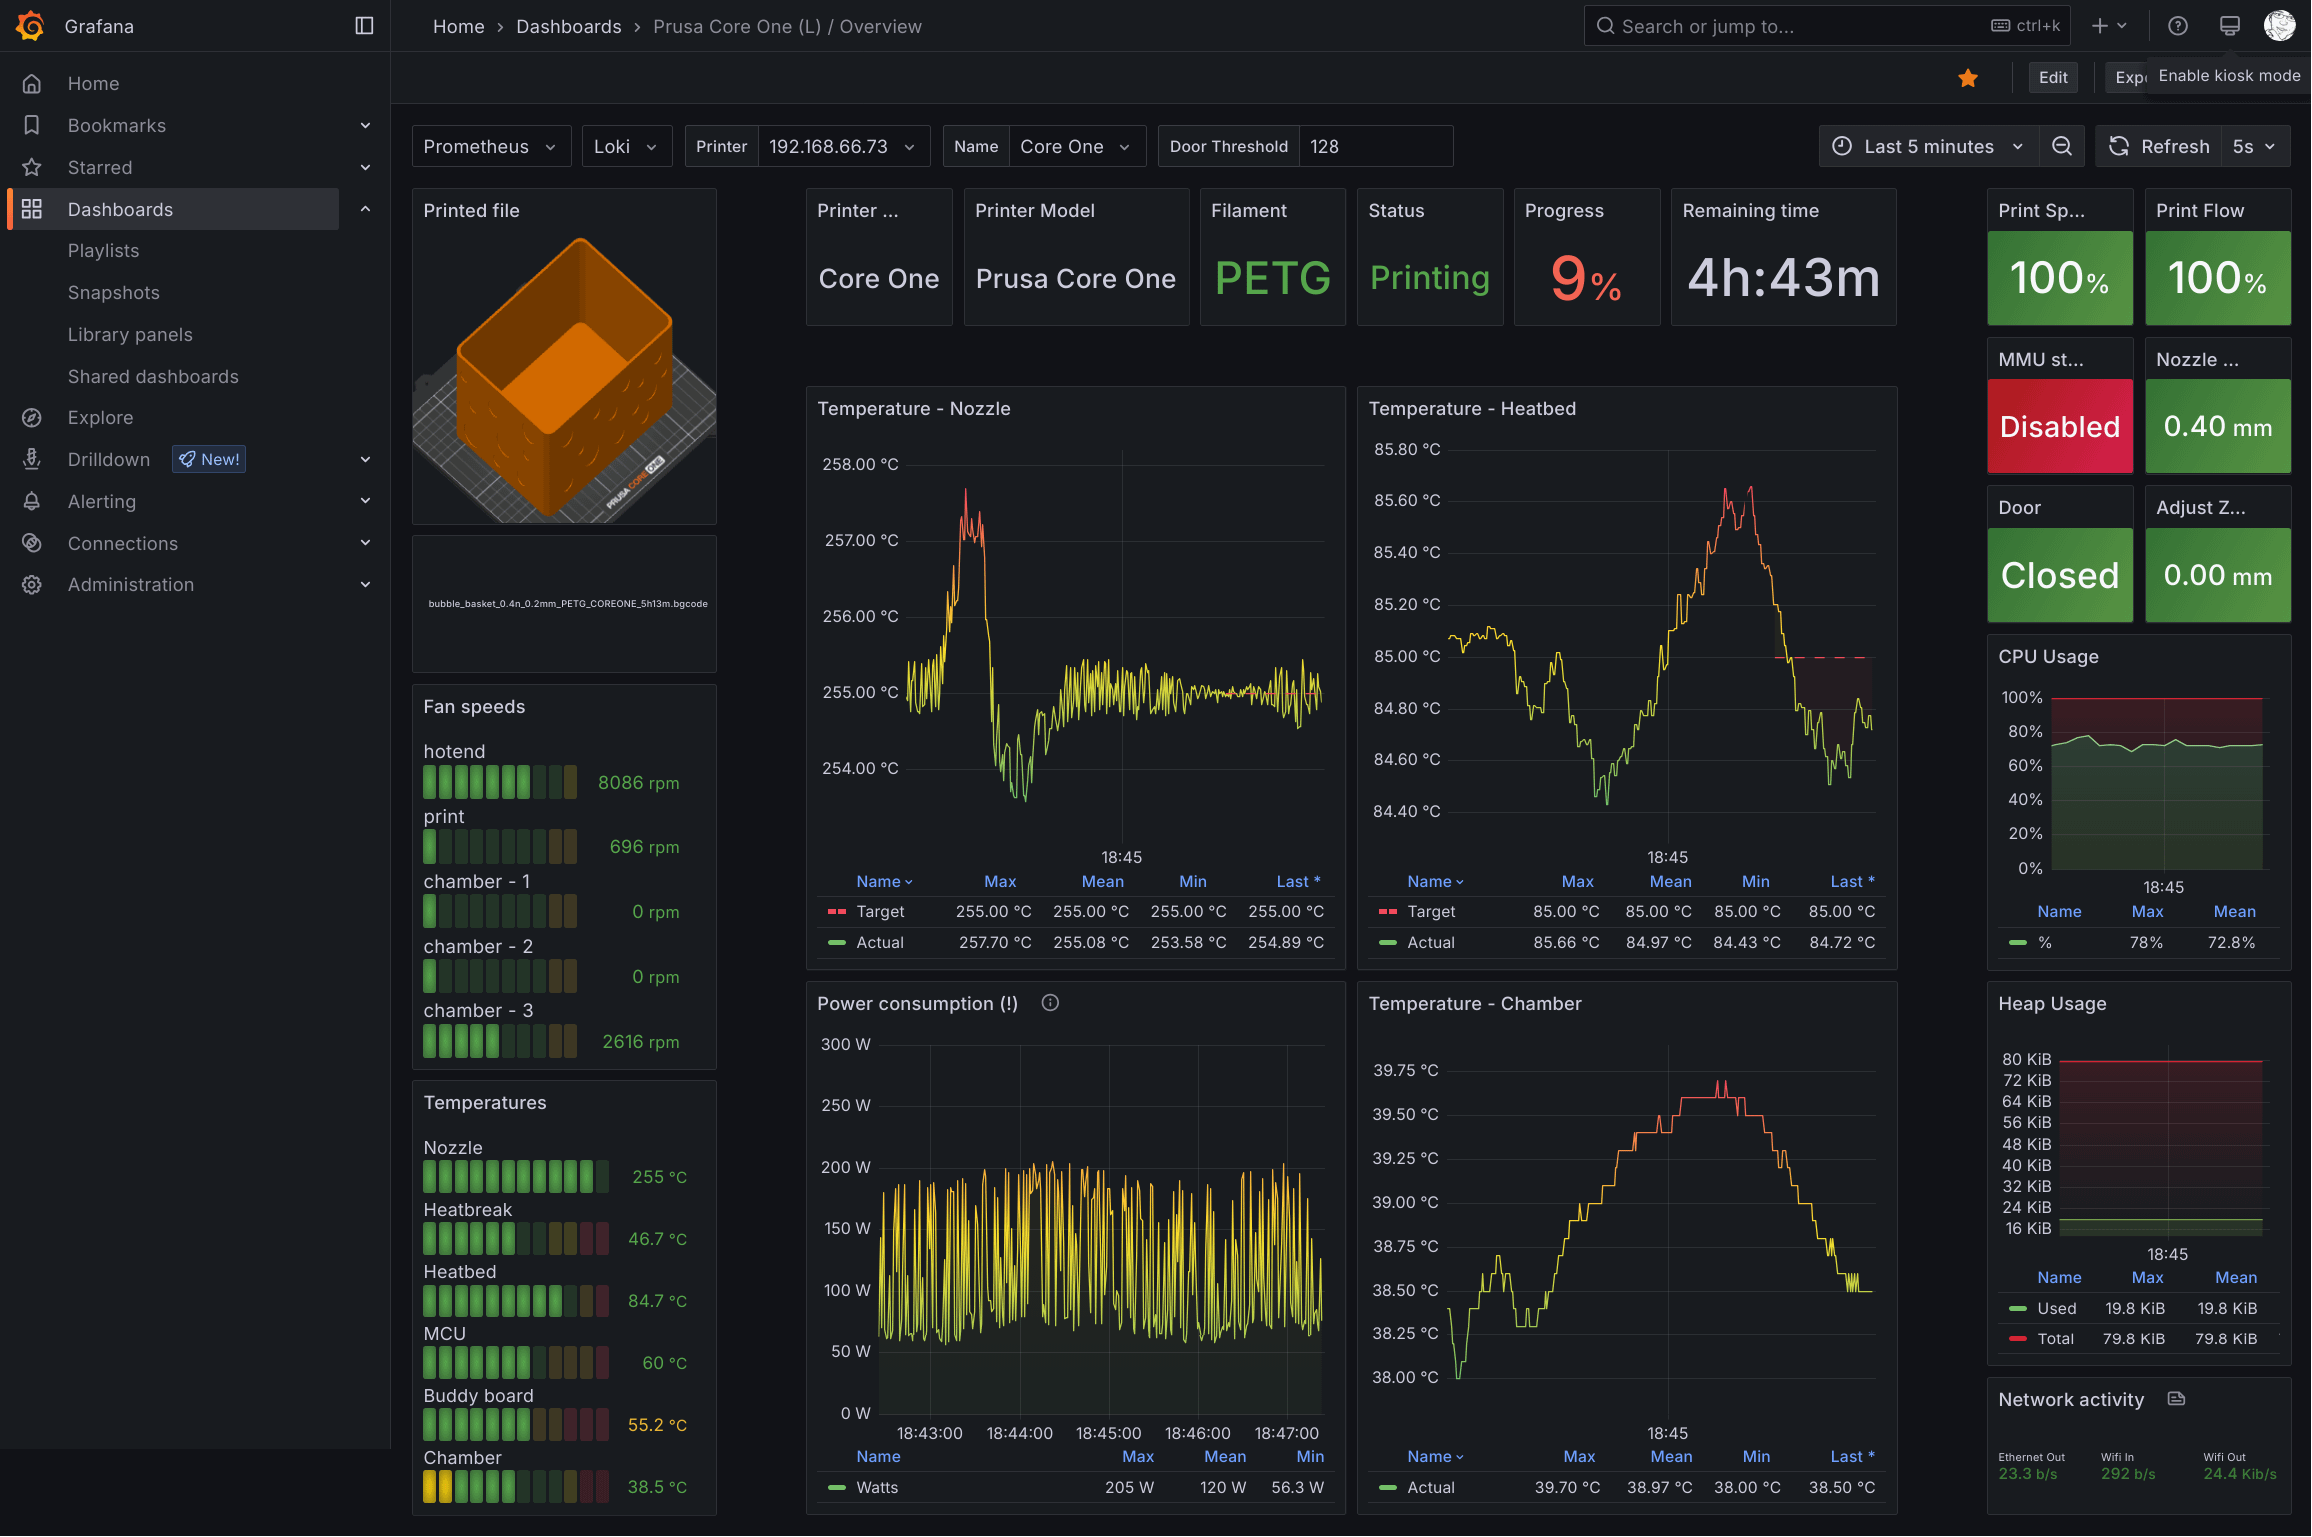Open the help question mark icon

pos(2177,26)
